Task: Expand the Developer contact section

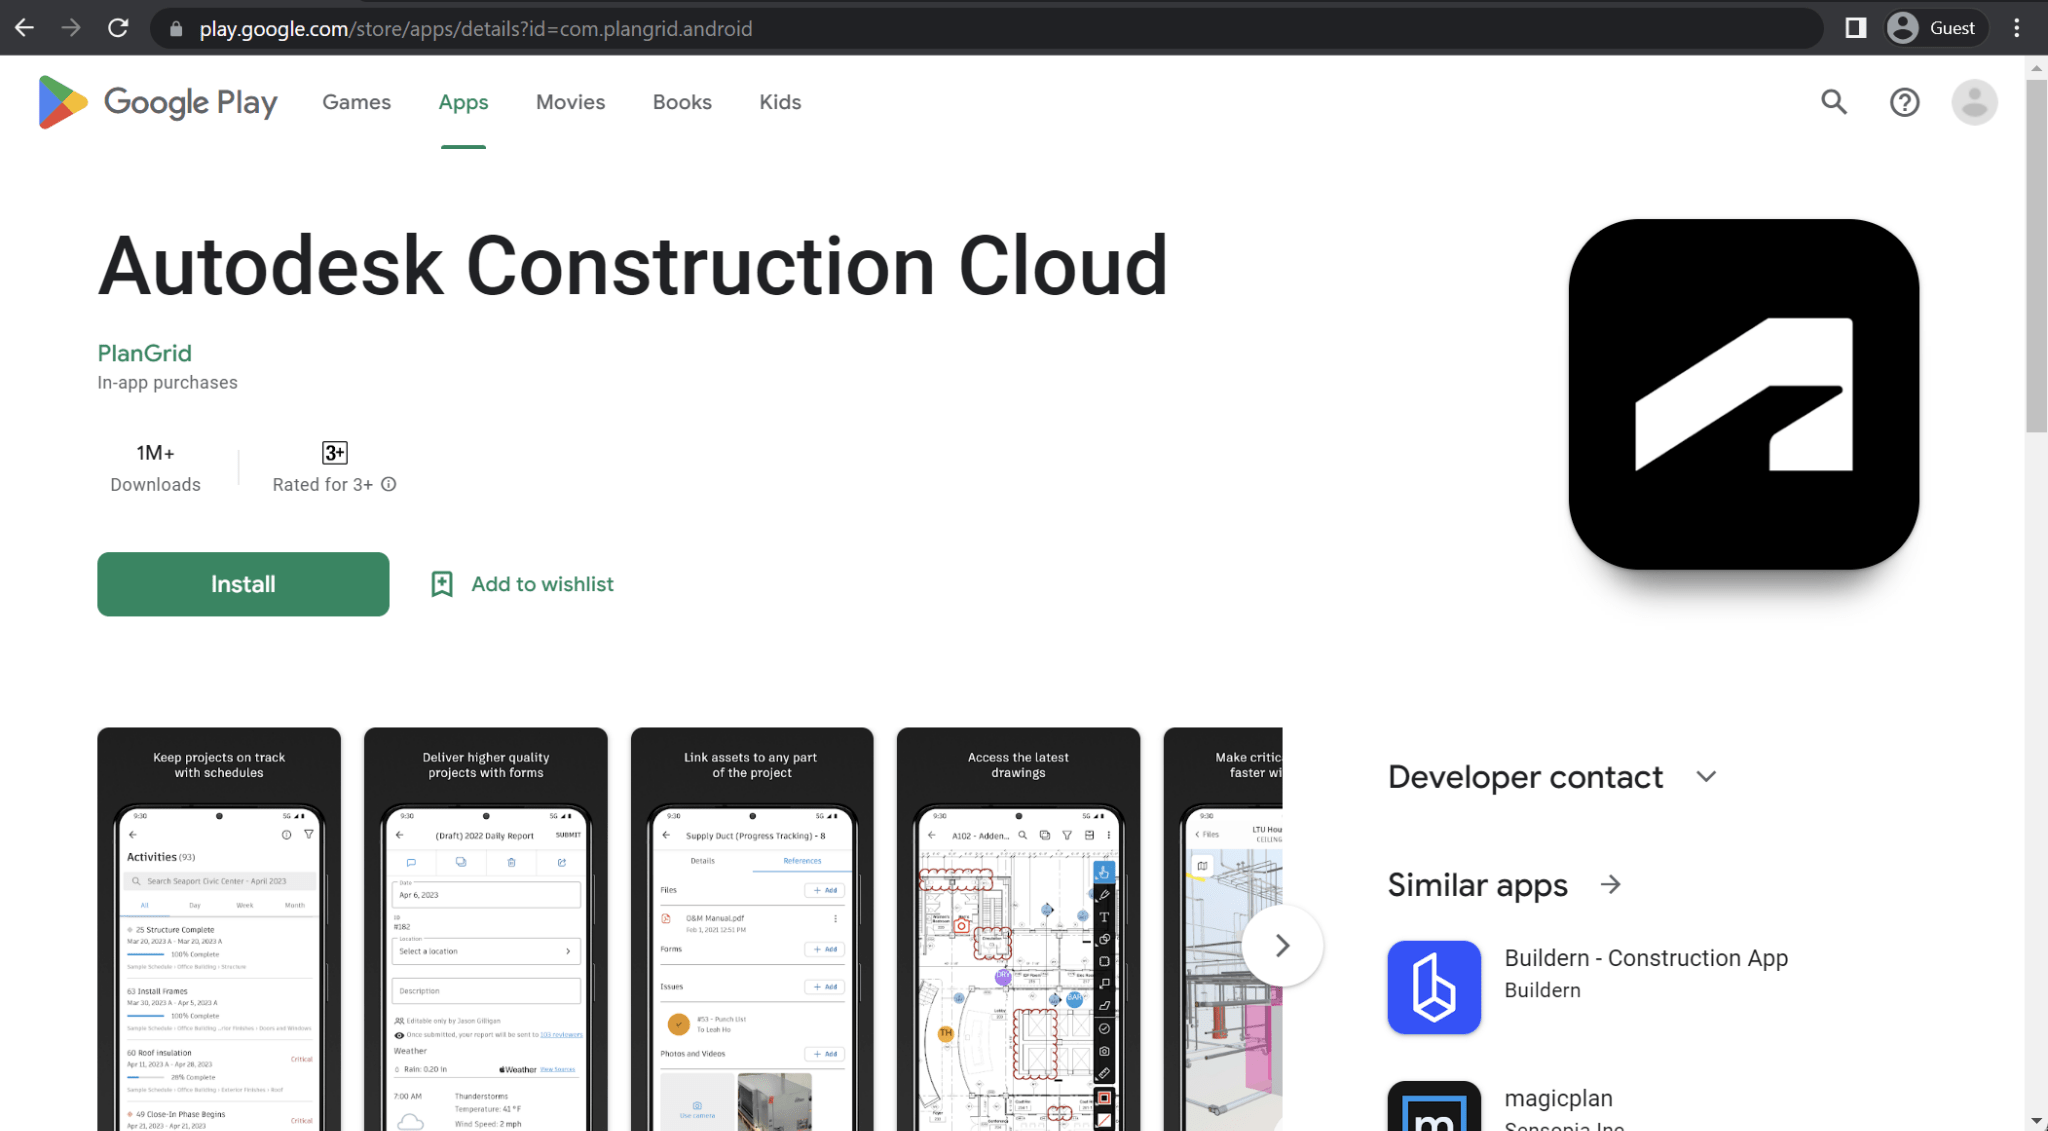Action: [1704, 777]
